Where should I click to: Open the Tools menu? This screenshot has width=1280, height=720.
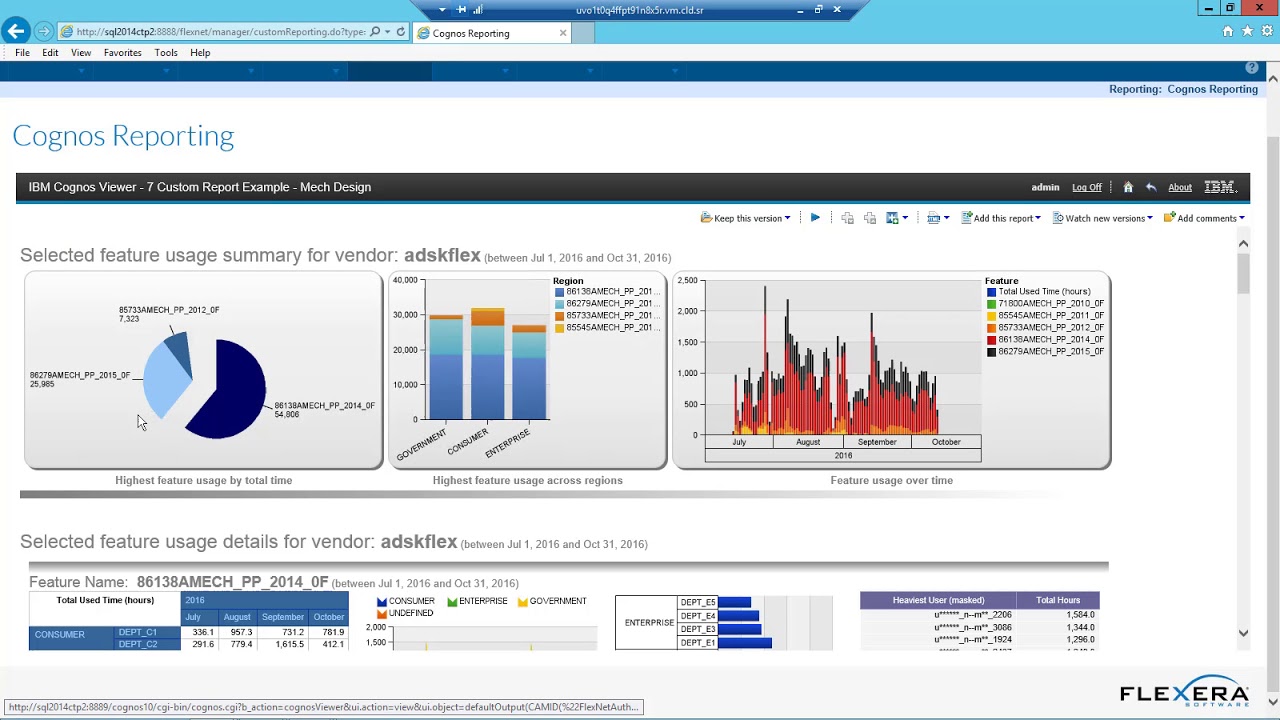[x=166, y=53]
